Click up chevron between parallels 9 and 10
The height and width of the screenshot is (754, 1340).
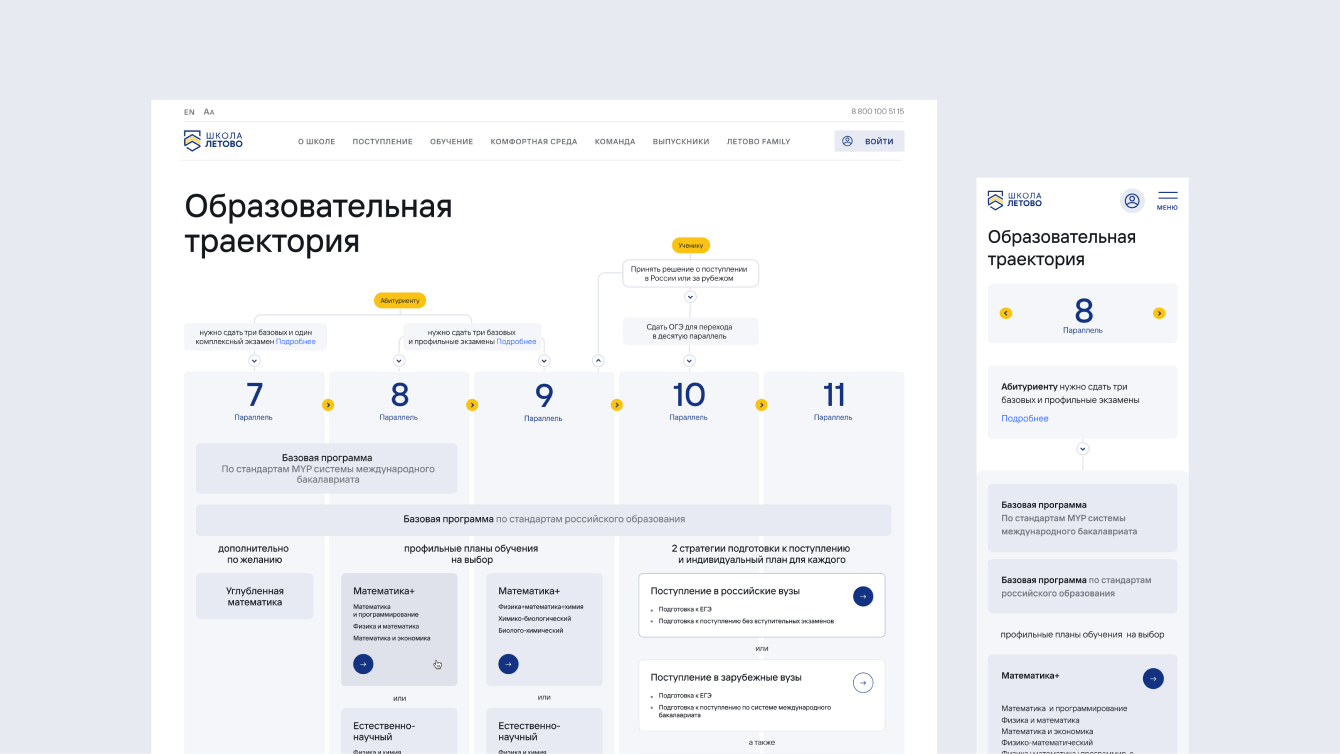pos(598,361)
